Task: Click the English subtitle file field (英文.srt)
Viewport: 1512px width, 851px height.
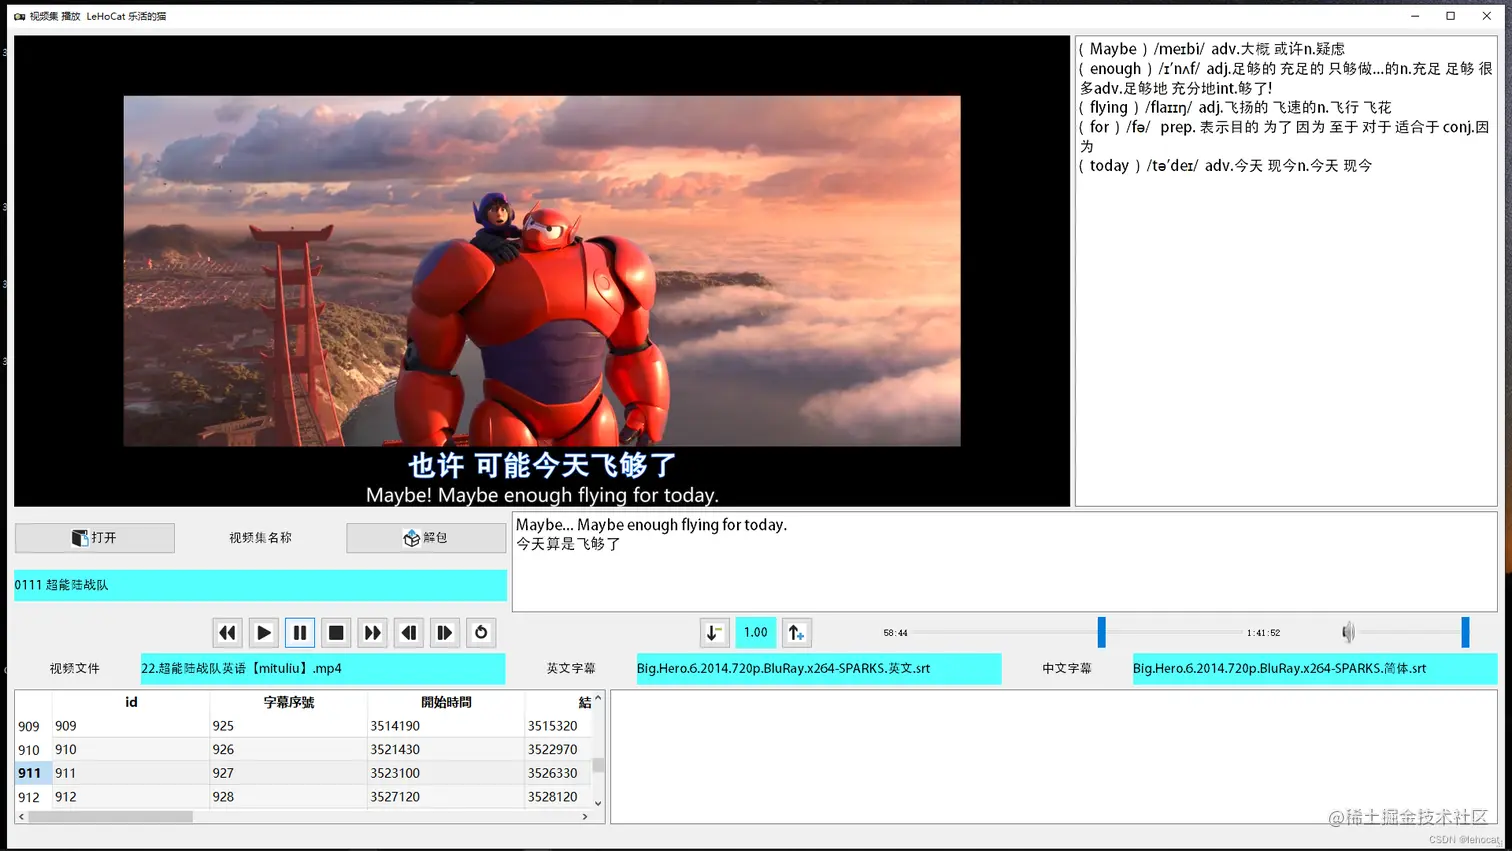Action: [819, 668]
